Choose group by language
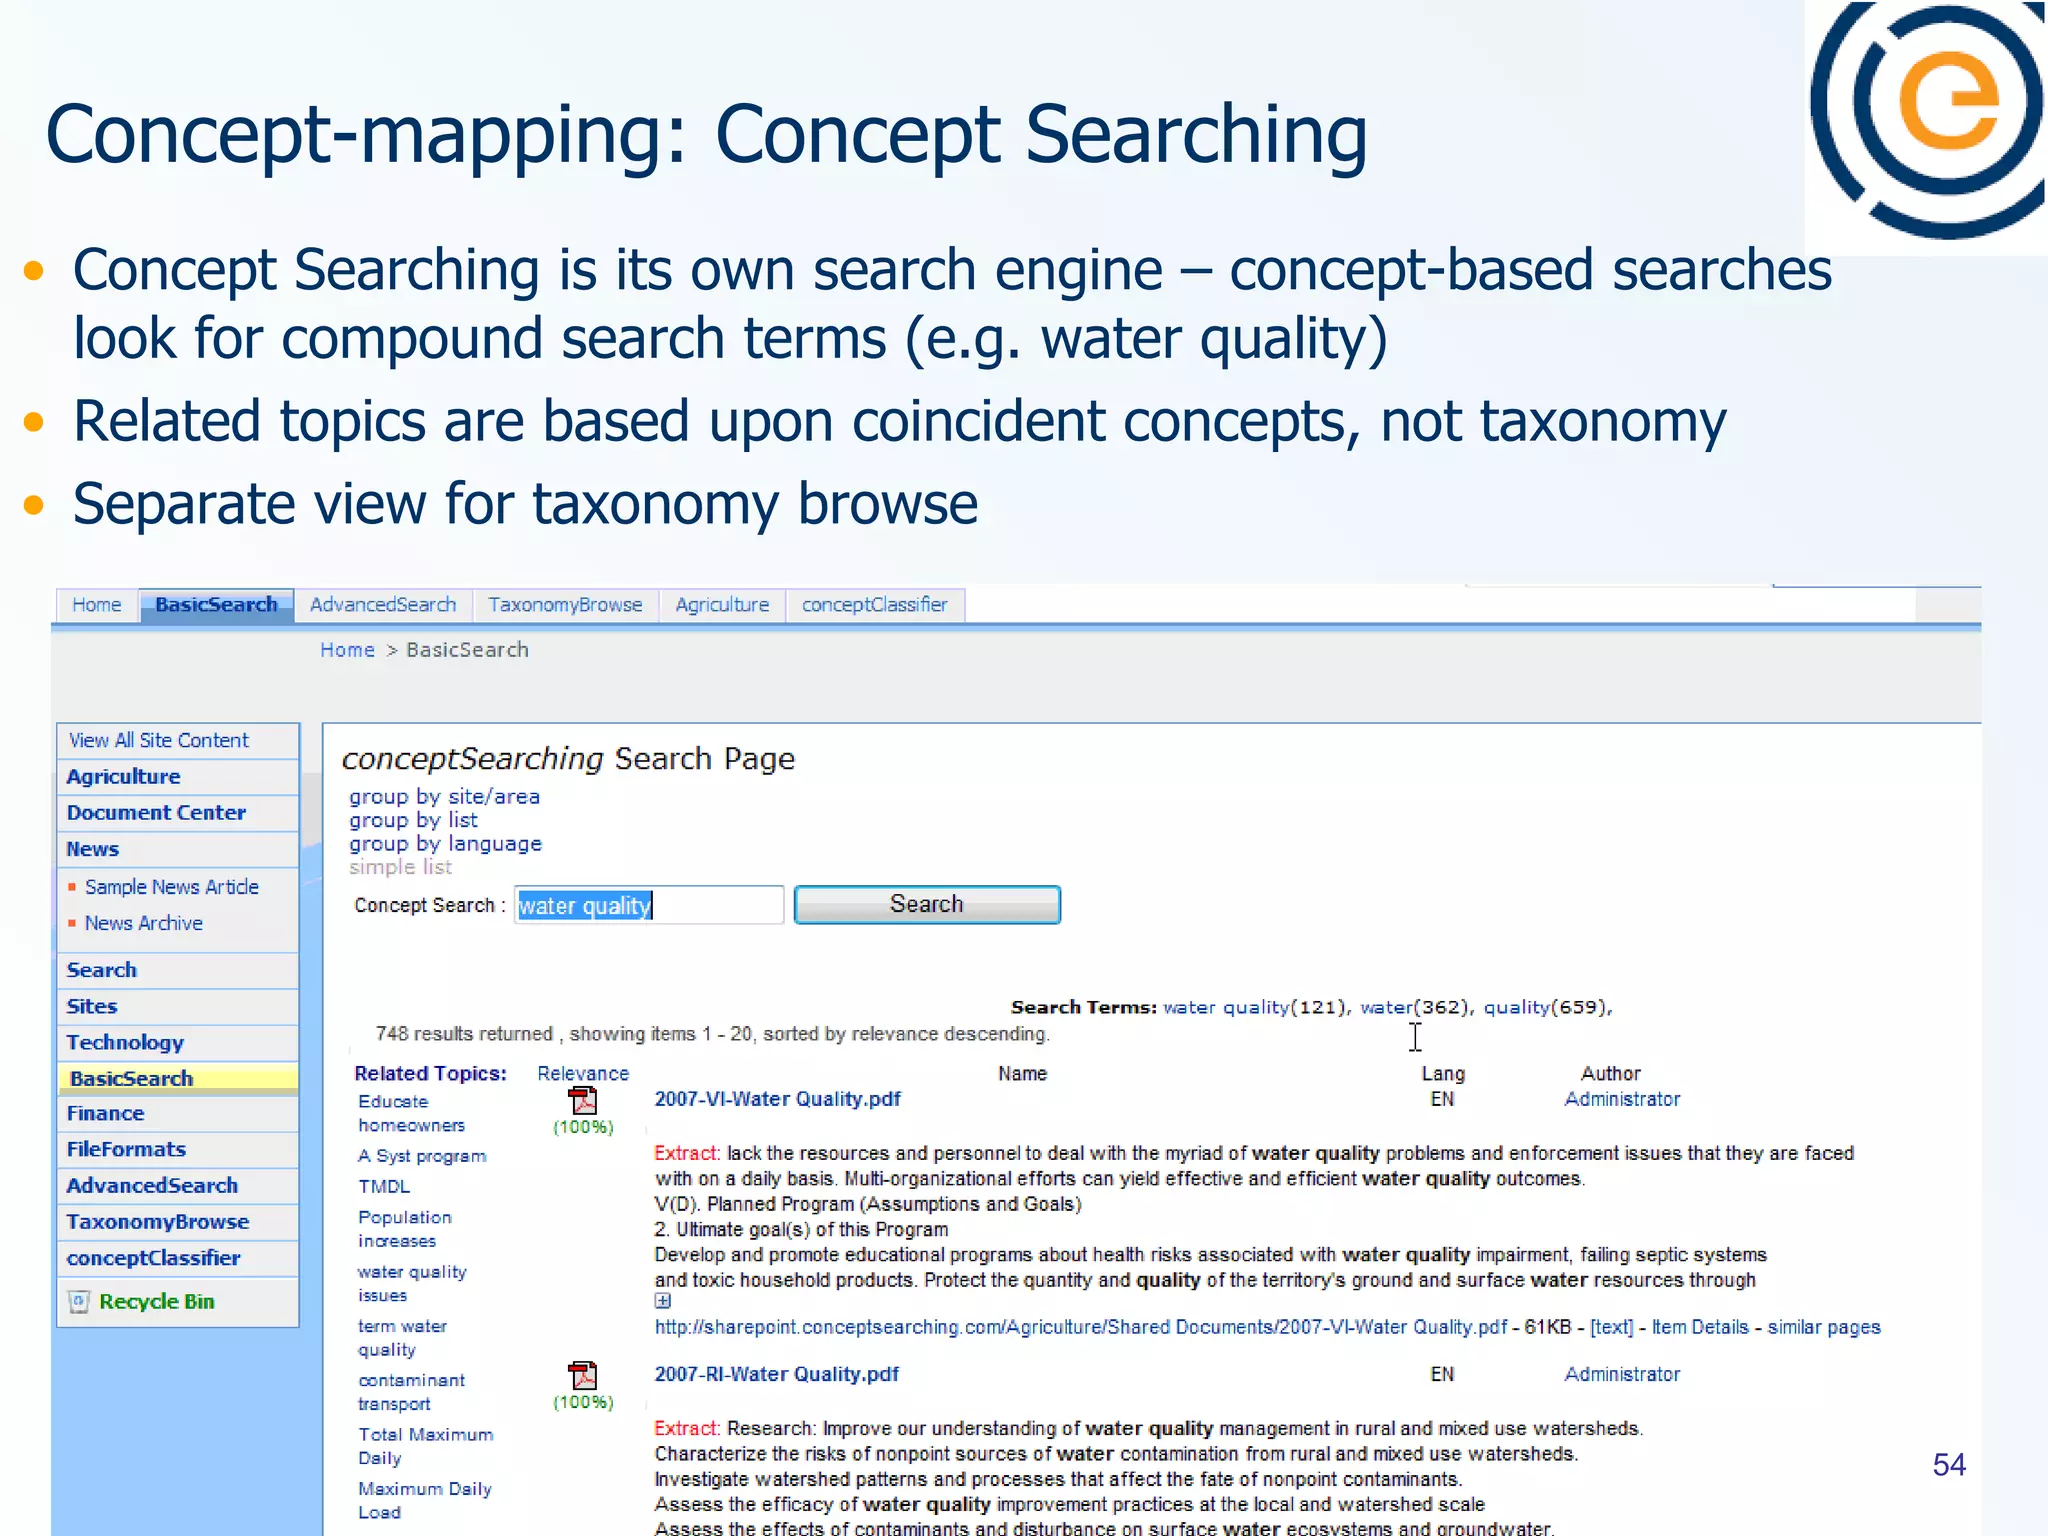 [x=445, y=844]
